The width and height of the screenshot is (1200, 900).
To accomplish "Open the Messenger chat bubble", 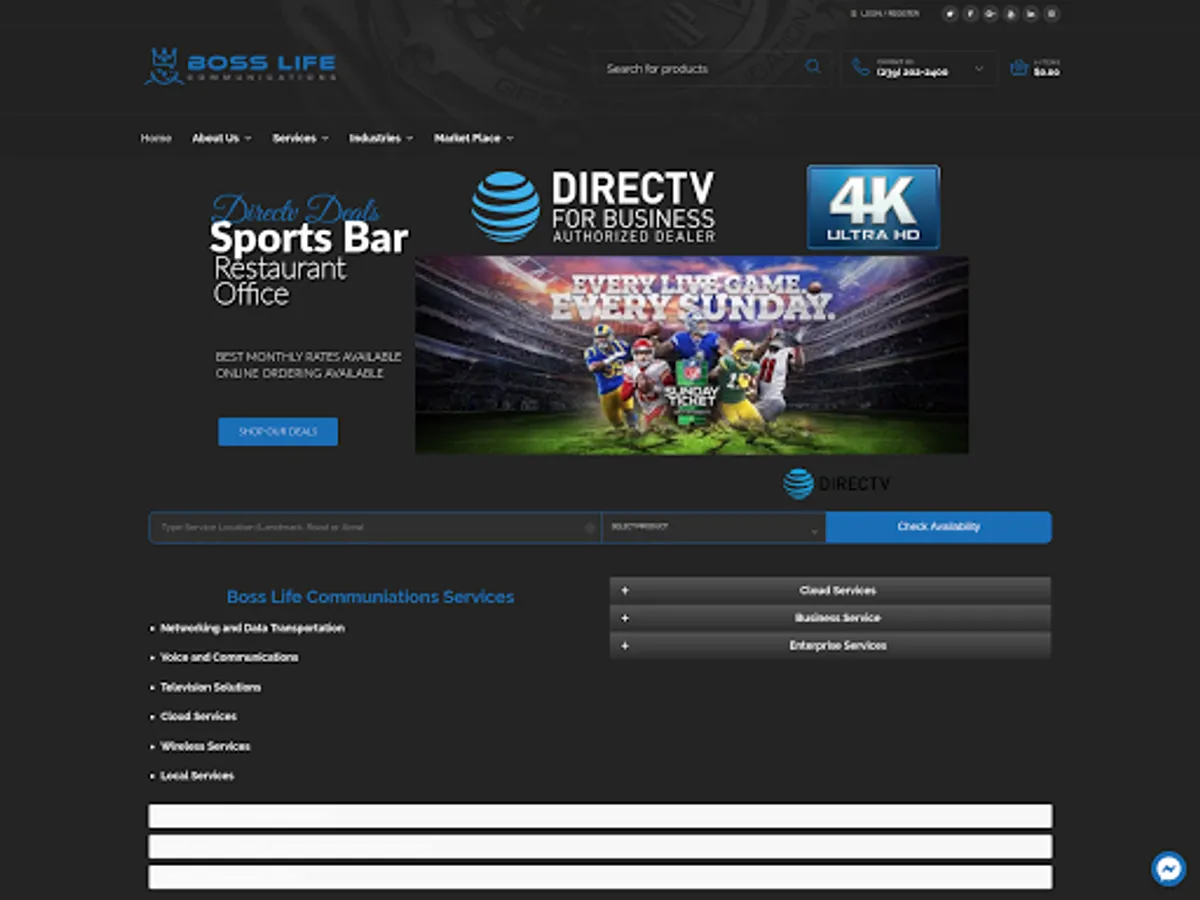I will [x=1168, y=868].
